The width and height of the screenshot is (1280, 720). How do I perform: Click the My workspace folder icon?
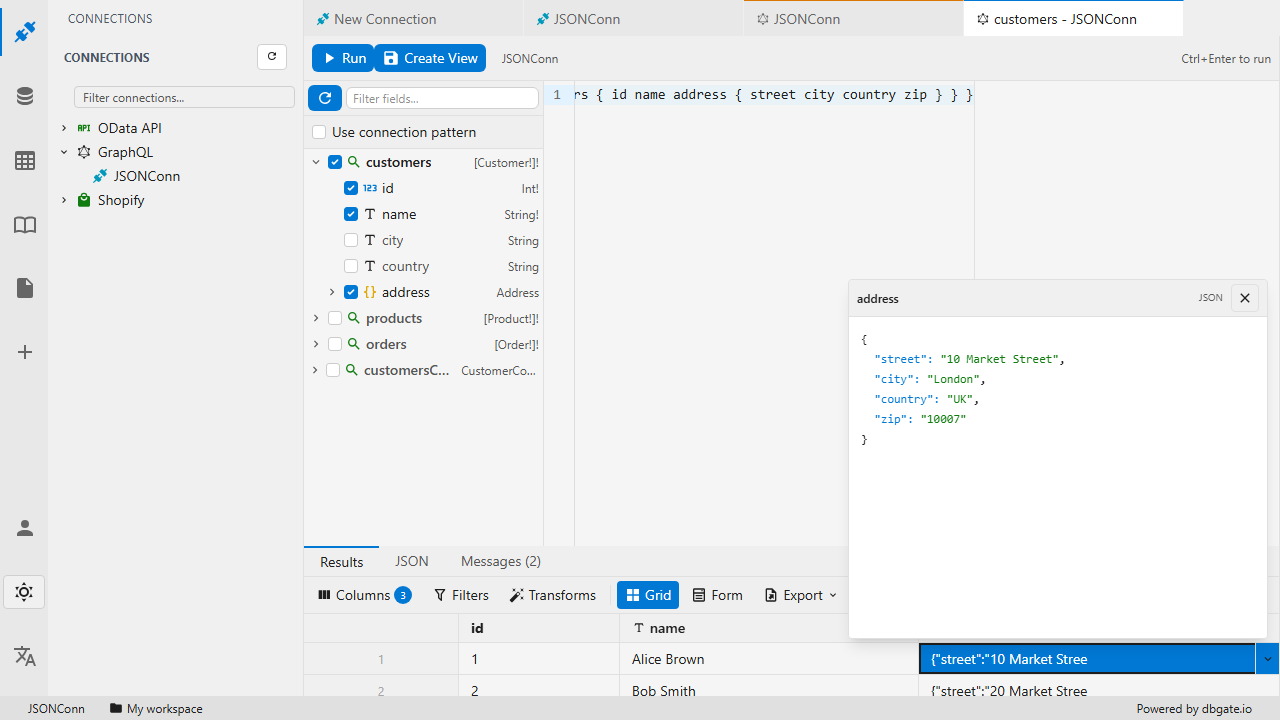[x=116, y=708]
